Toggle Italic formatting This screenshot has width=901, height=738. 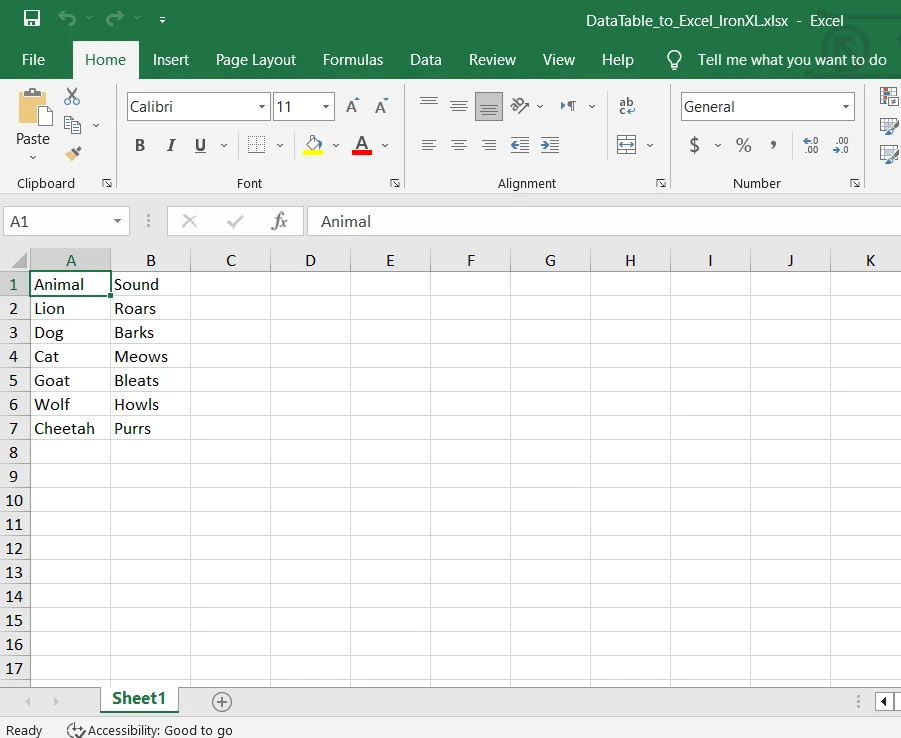point(170,146)
